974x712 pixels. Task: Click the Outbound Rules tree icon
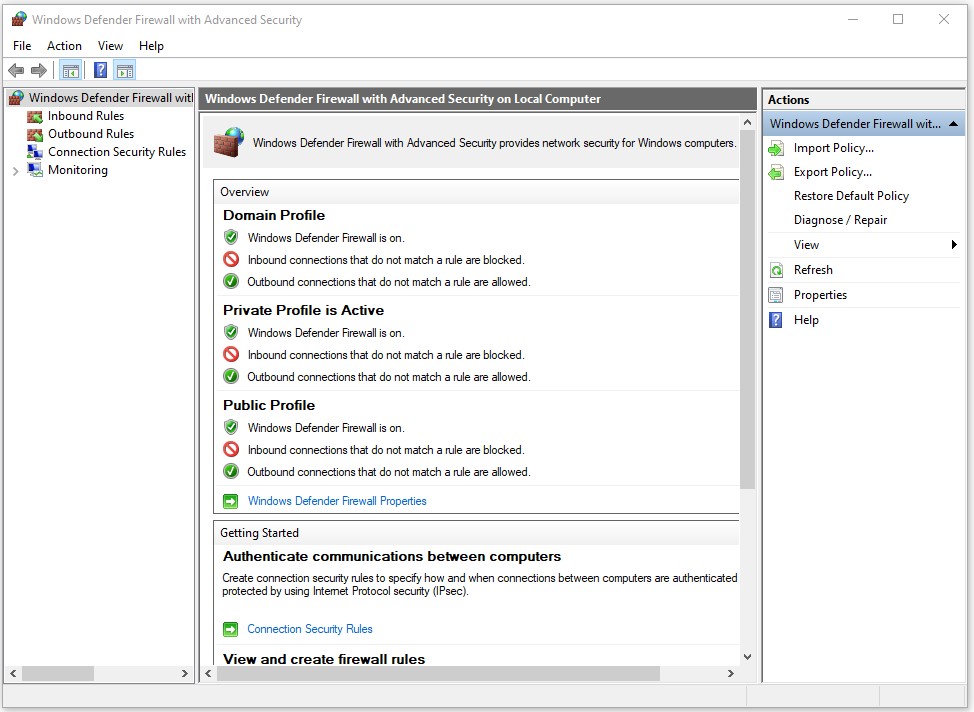pyautogui.click(x=35, y=134)
